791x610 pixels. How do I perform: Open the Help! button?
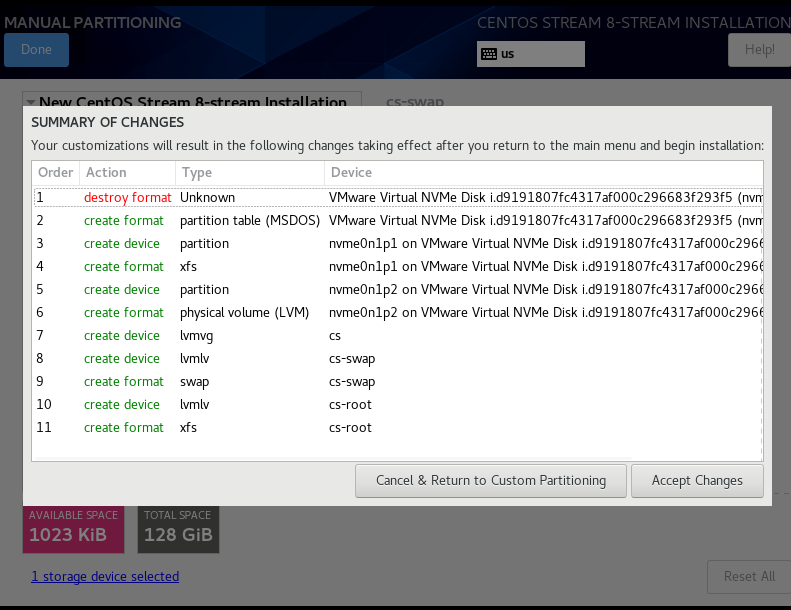point(759,50)
